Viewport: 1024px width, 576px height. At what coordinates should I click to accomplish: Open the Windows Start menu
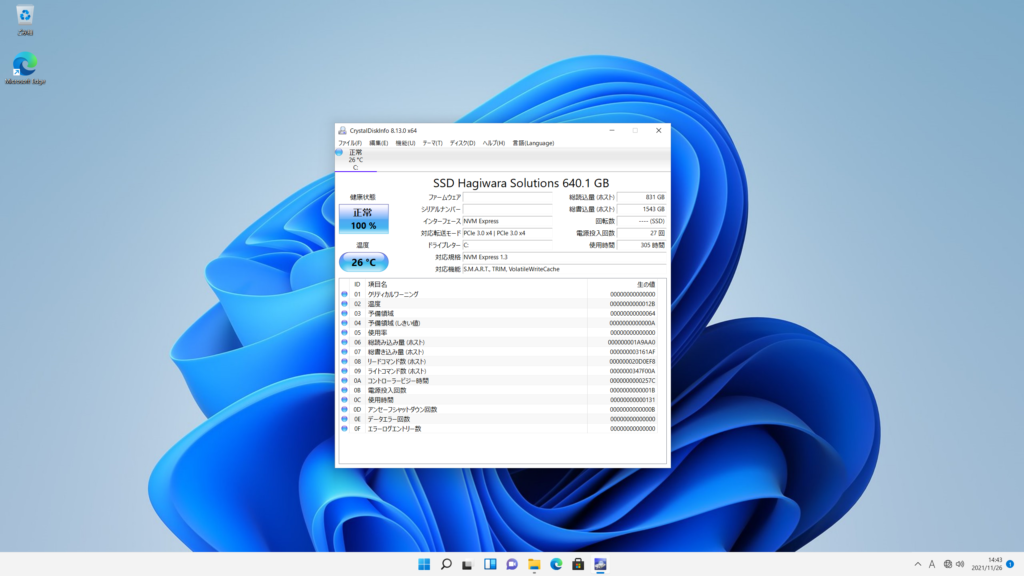tap(424, 564)
